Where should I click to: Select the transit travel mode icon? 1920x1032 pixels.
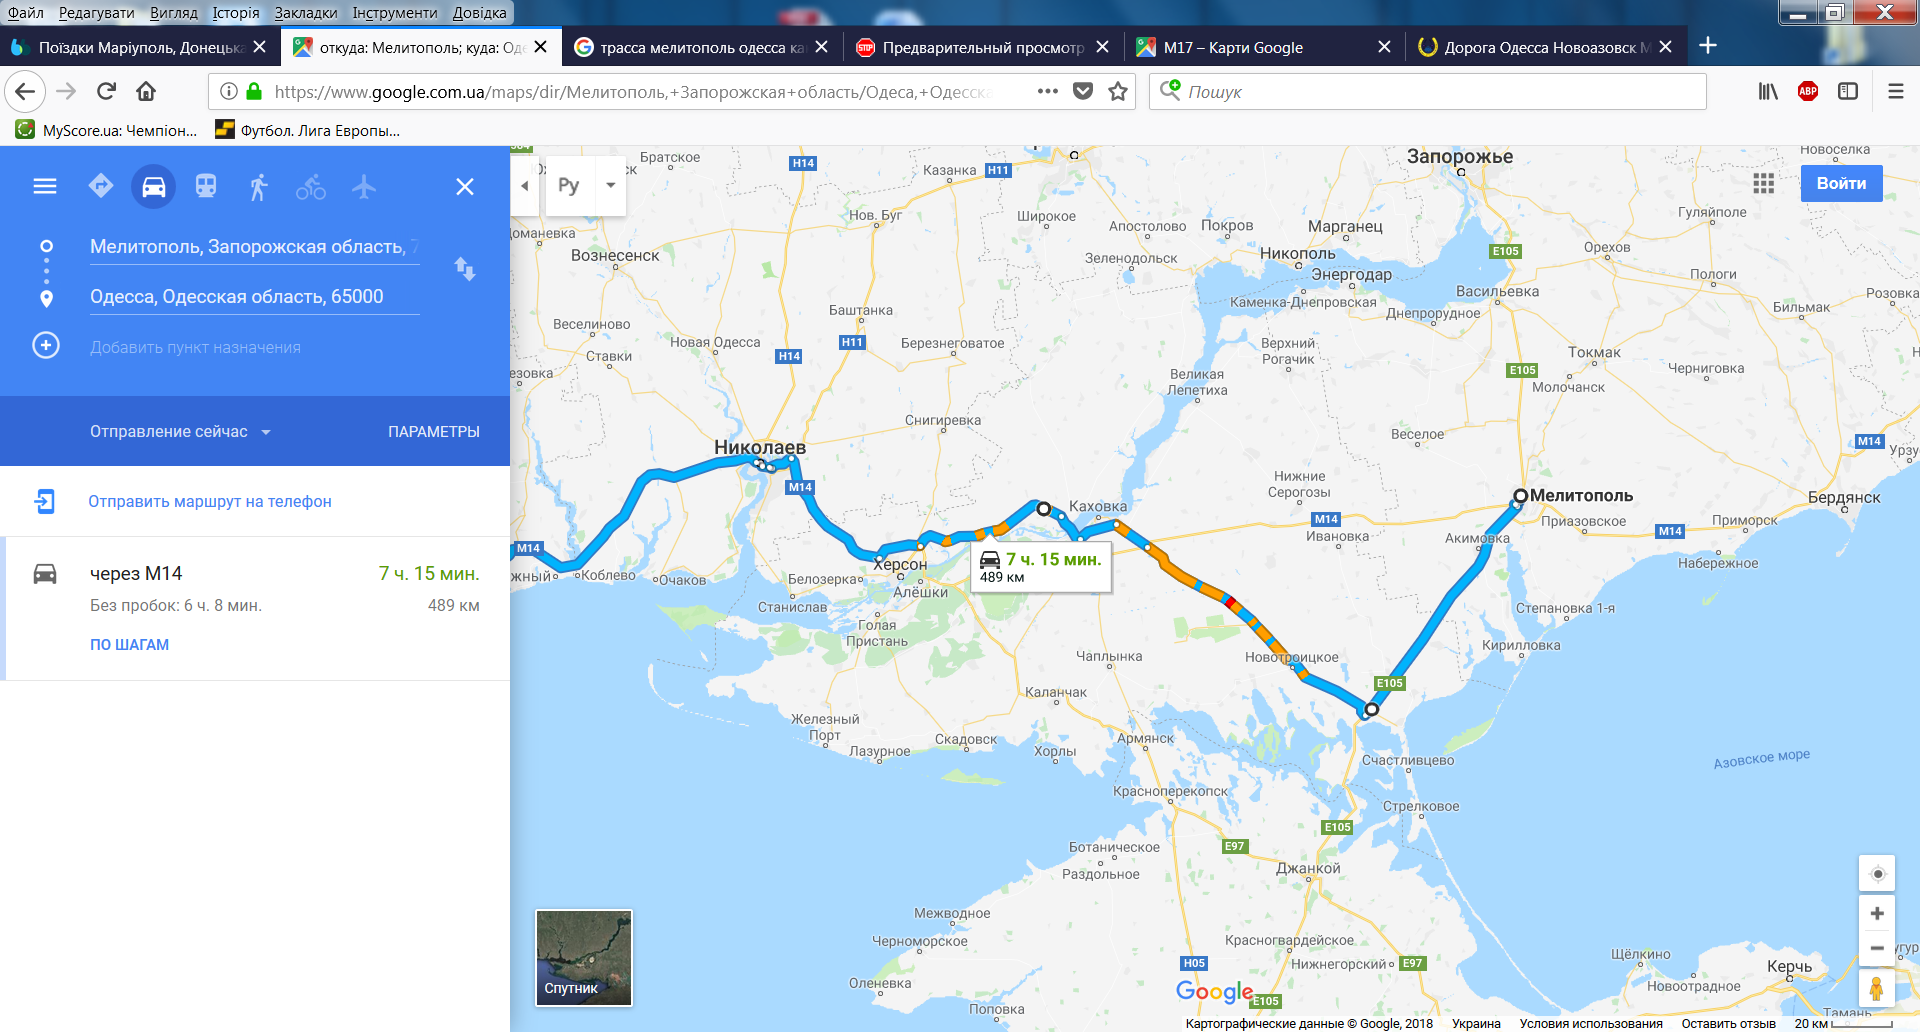pos(206,186)
